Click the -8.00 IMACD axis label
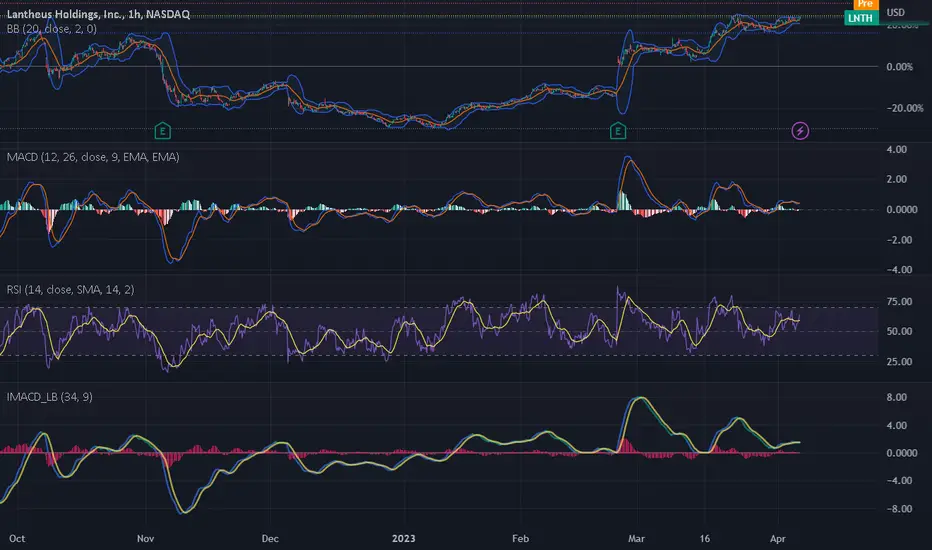932x550 pixels. [897, 509]
